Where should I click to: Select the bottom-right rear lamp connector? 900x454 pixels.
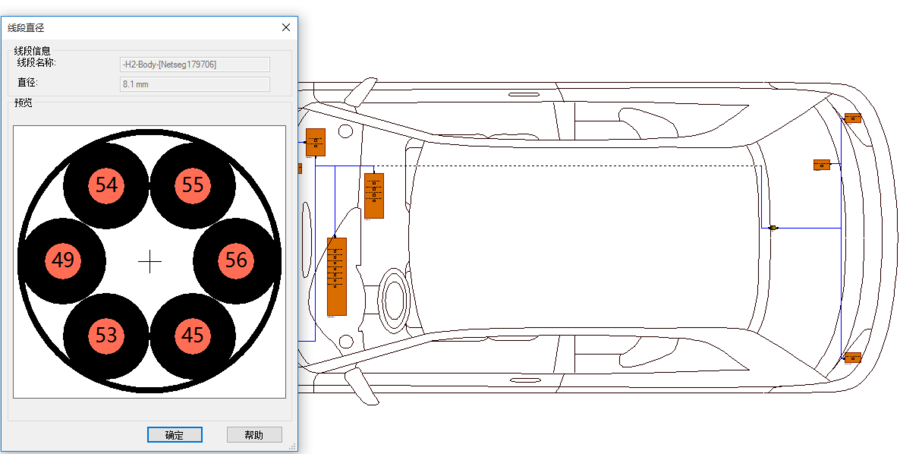tap(853, 357)
